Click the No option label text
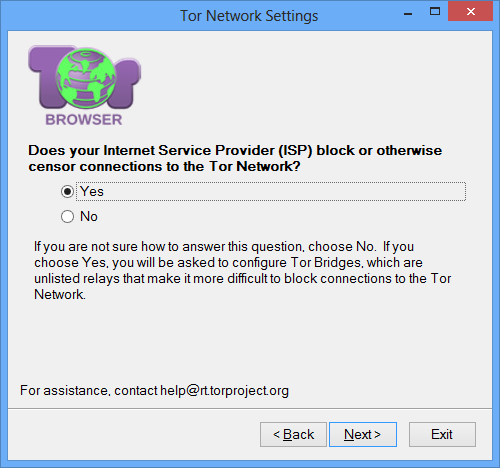 (89, 217)
